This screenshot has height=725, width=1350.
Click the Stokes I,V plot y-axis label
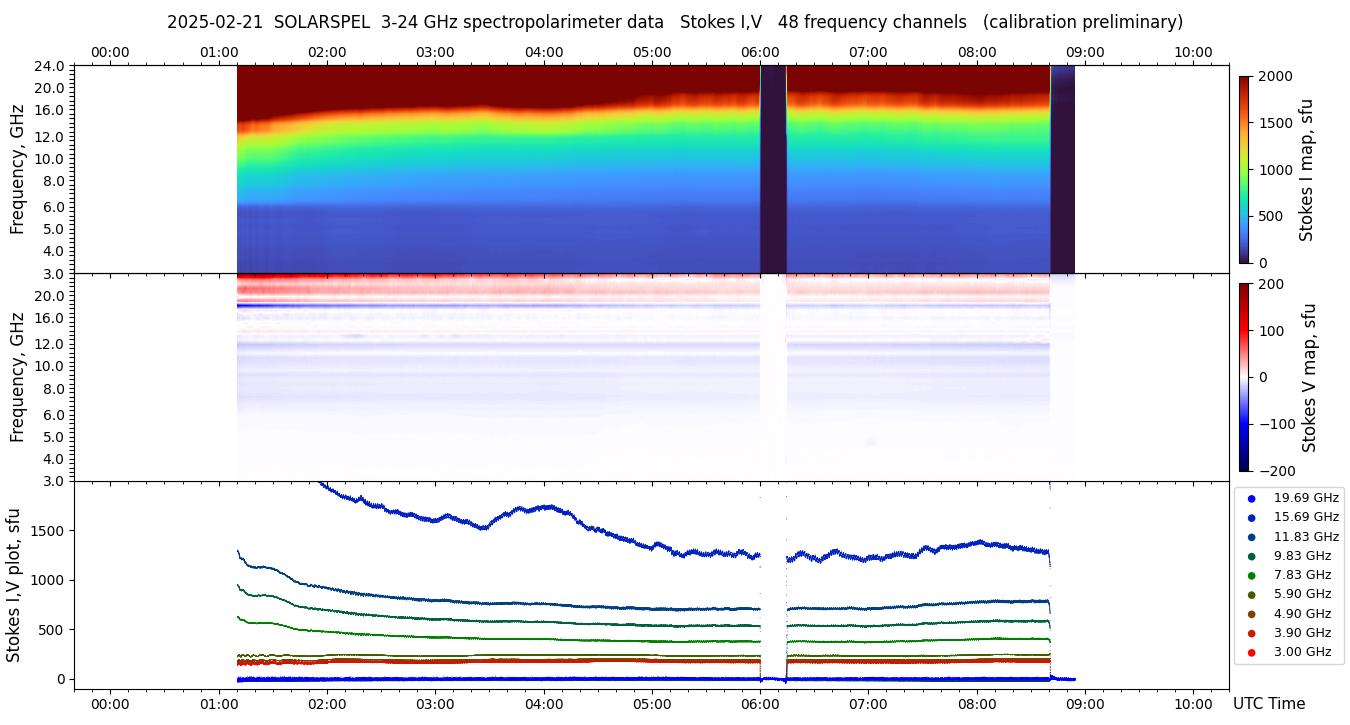click(x=14, y=585)
